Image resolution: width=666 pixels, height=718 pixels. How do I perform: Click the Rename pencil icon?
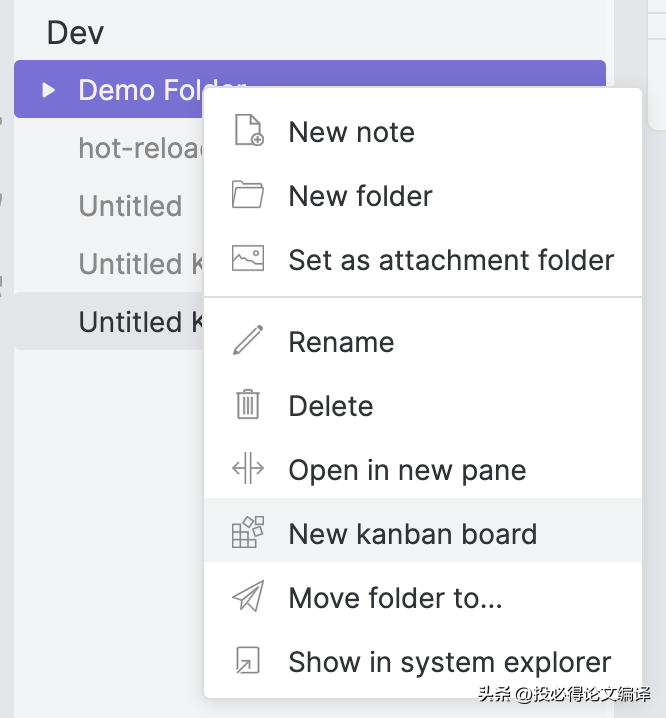248,340
